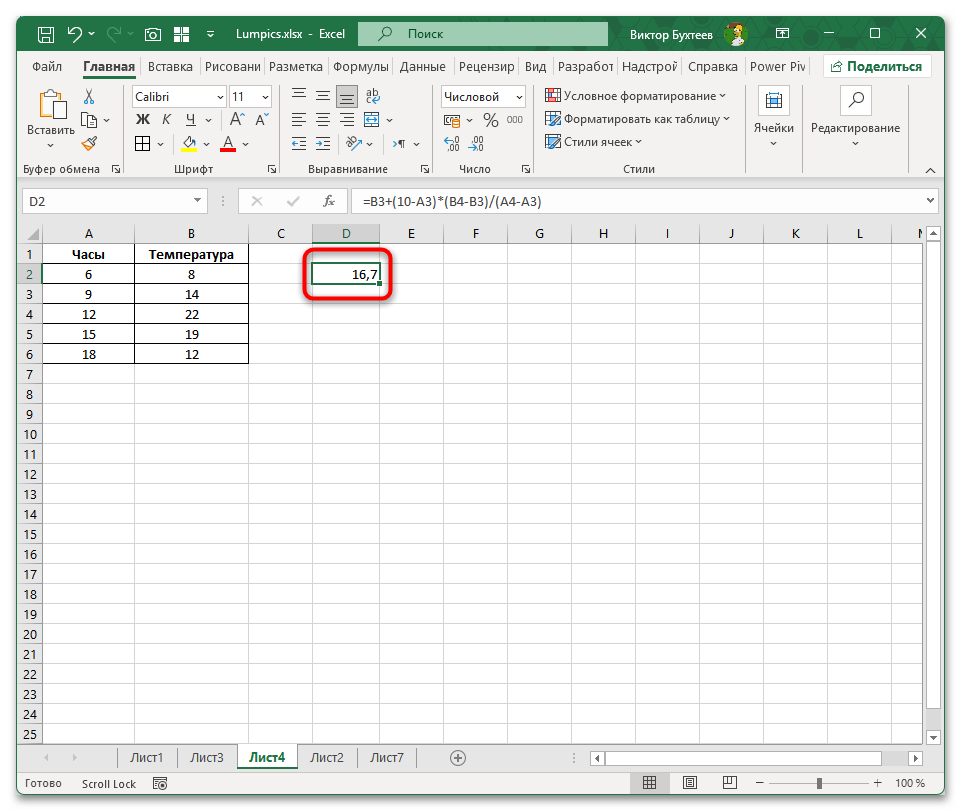
Task: Click the Undo arrow icon
Action: (x=74, y=34)
